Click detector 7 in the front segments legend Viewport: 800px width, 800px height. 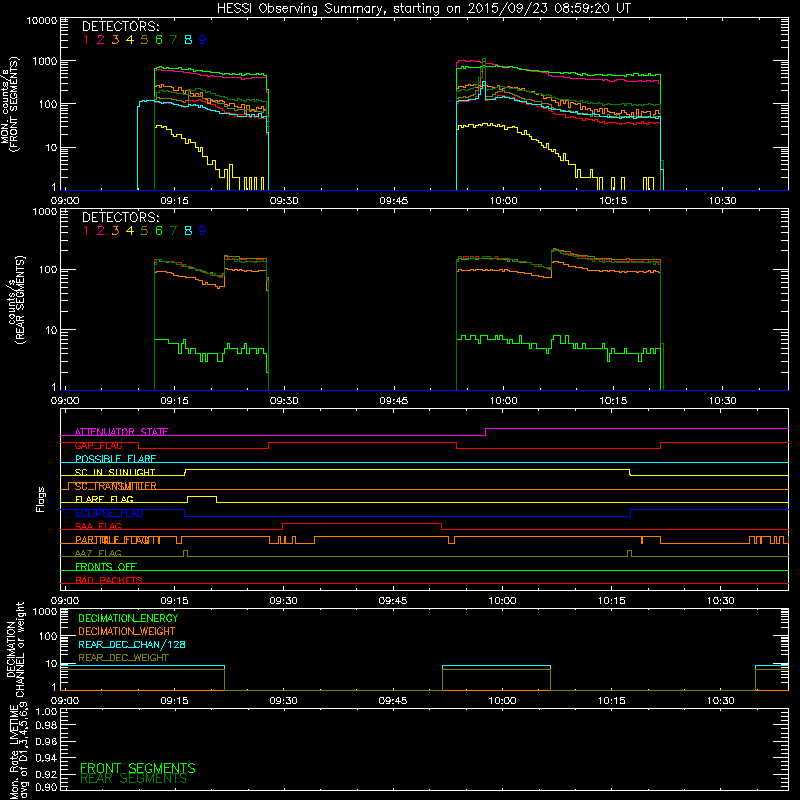[x=173, y=40]
